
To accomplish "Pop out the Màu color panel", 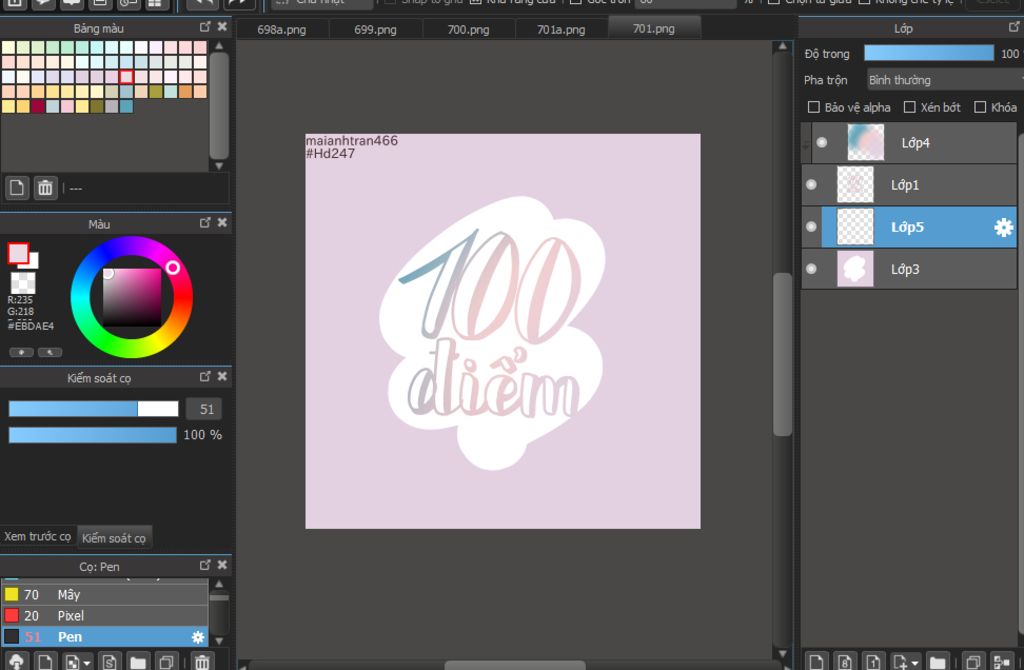I will [204, 223].
